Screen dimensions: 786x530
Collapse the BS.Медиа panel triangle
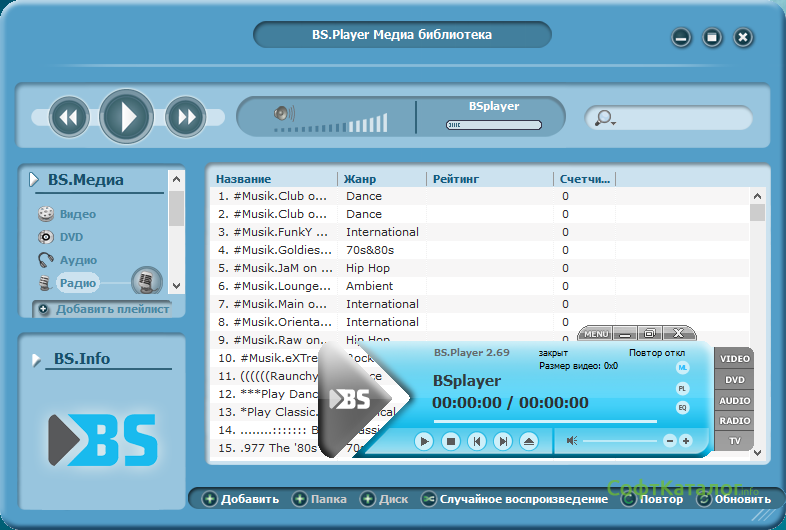[x=34, y=180]
